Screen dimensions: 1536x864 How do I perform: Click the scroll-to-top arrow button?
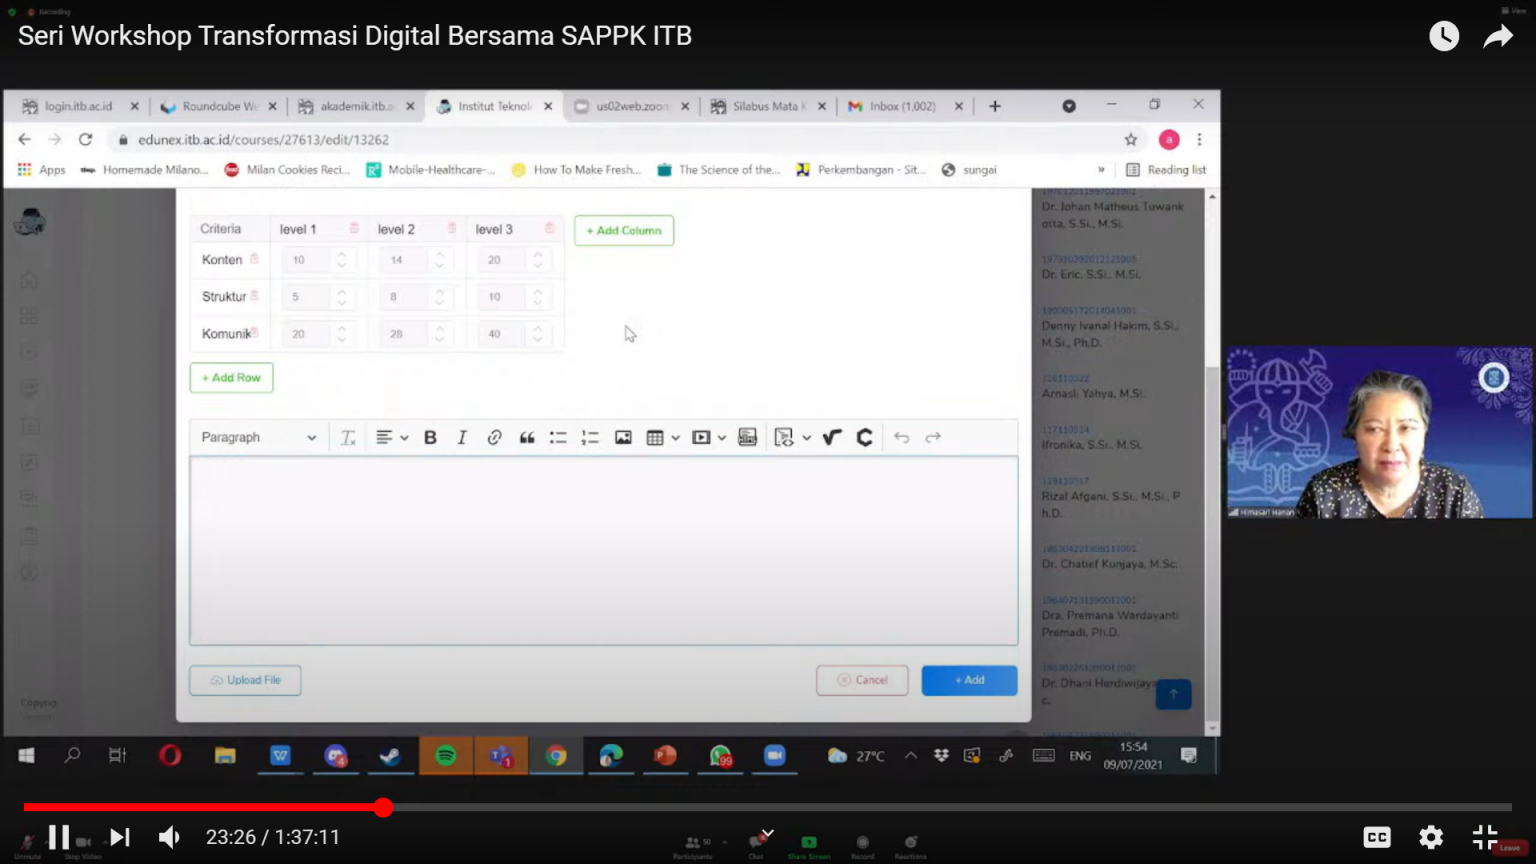coord(1173,694)
